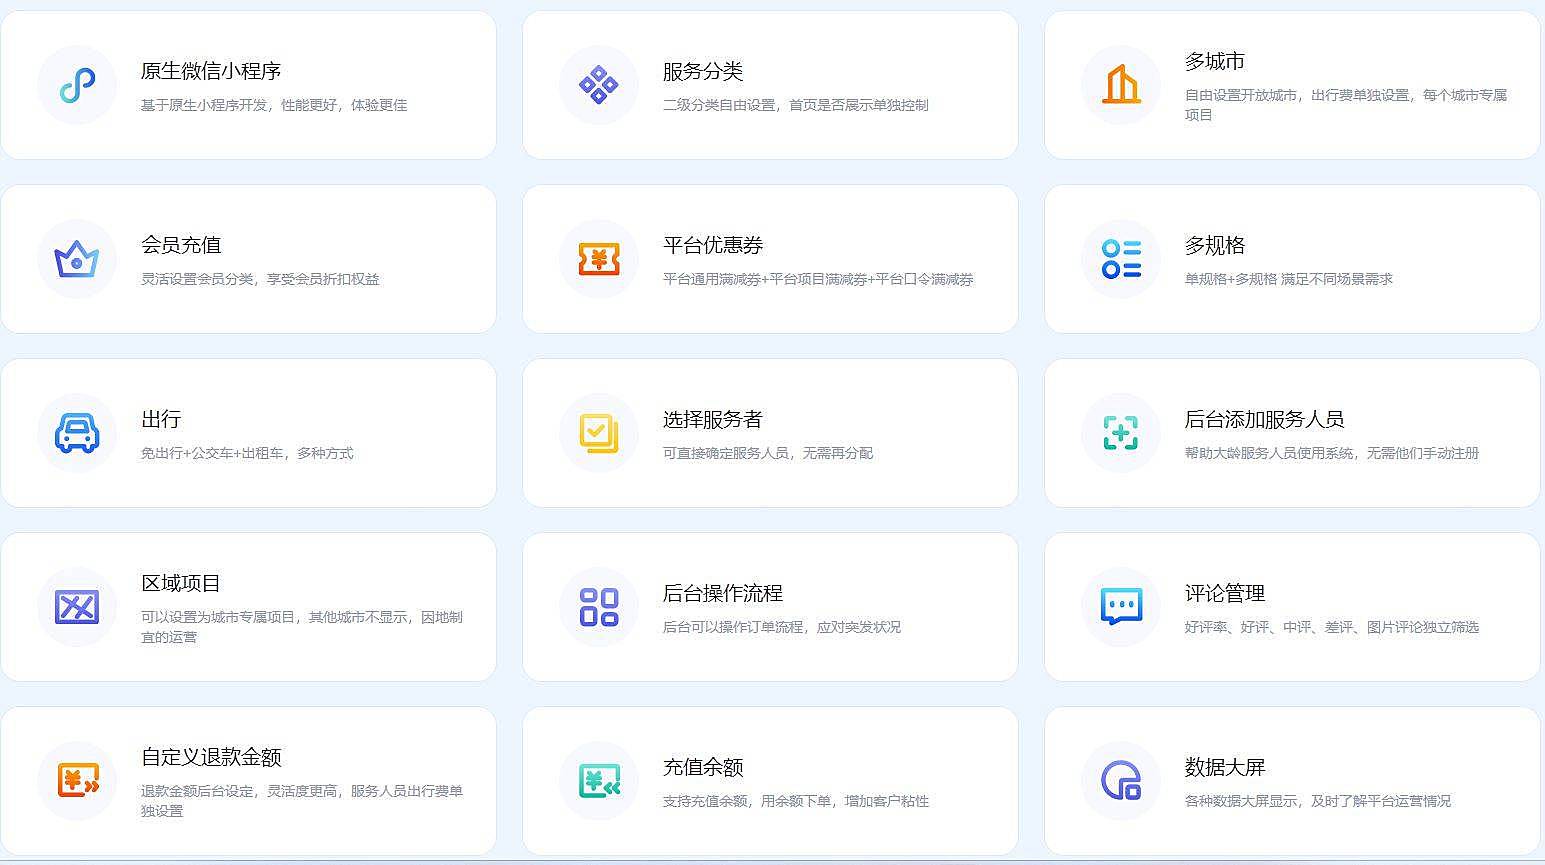Click the 服务分类 diamond grid icon
Viewport: 1545px width, 865px height.
pyautogui.click(x=599, y=85)
